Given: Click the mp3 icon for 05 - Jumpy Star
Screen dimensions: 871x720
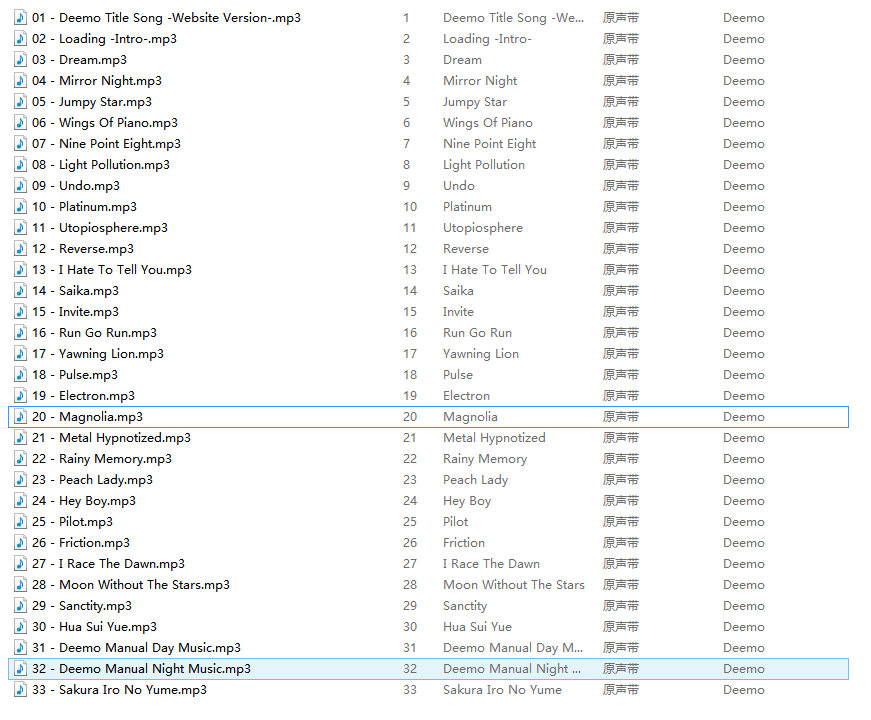Looking at the screenshot, I should 20,102.
